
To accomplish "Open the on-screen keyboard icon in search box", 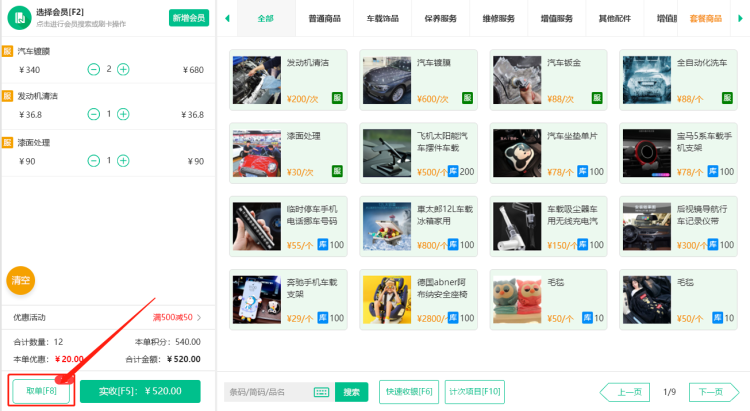I will coord(321,392).
